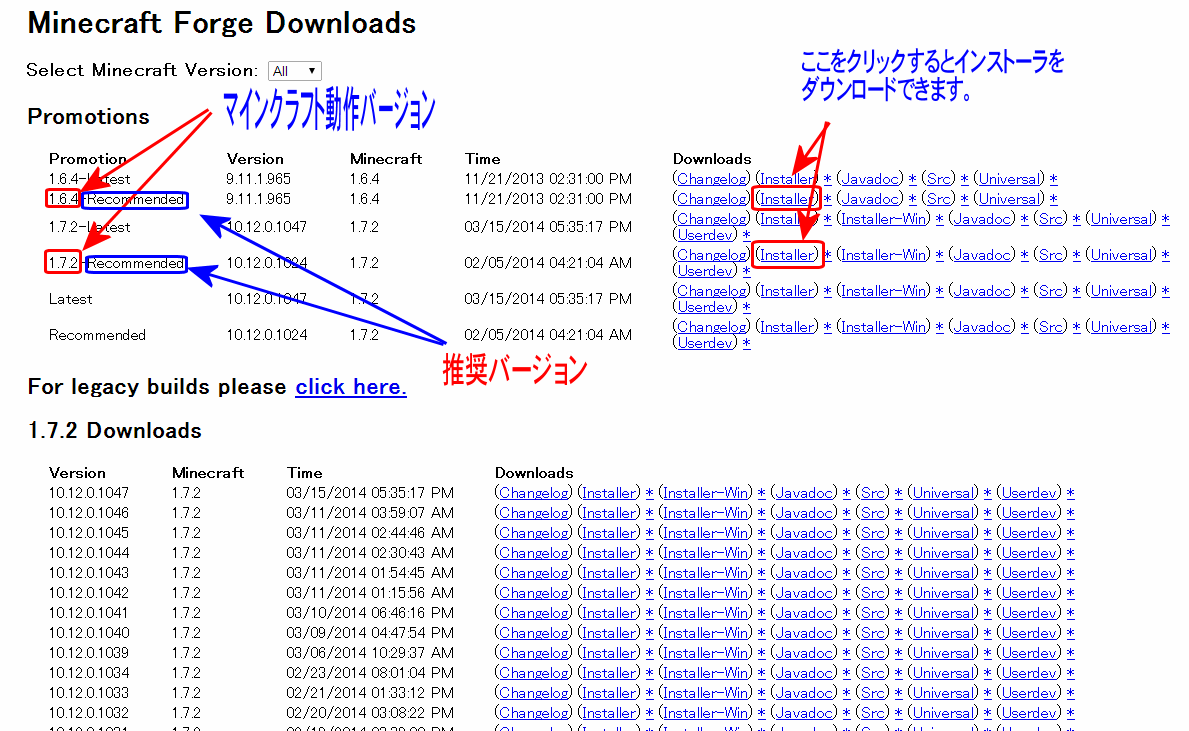This screenshot has height=731, width=1189.
Task: Open the legacy builds 'click here' link
Action: tap(350, 387)
